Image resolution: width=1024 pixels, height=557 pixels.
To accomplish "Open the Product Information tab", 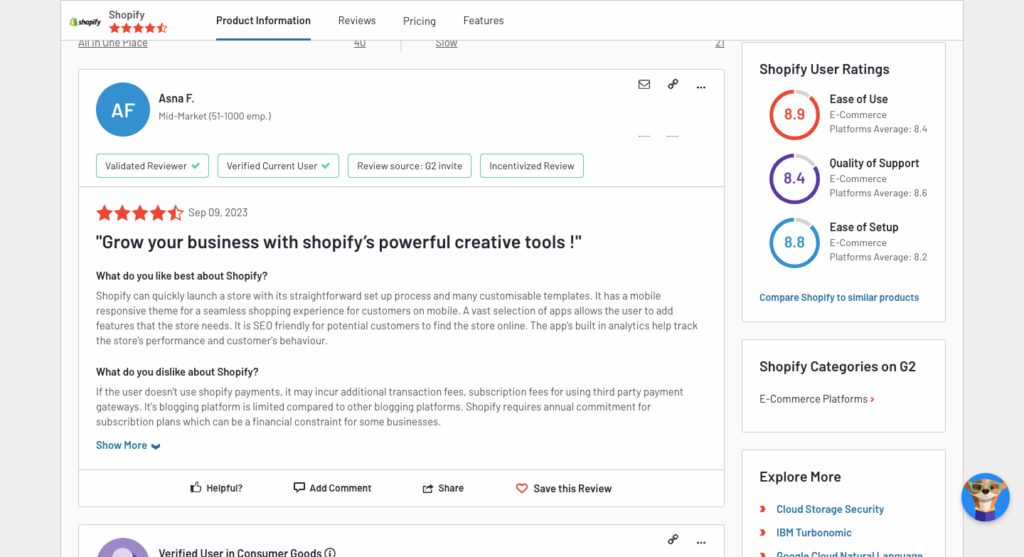I will [x=263, y=21].
